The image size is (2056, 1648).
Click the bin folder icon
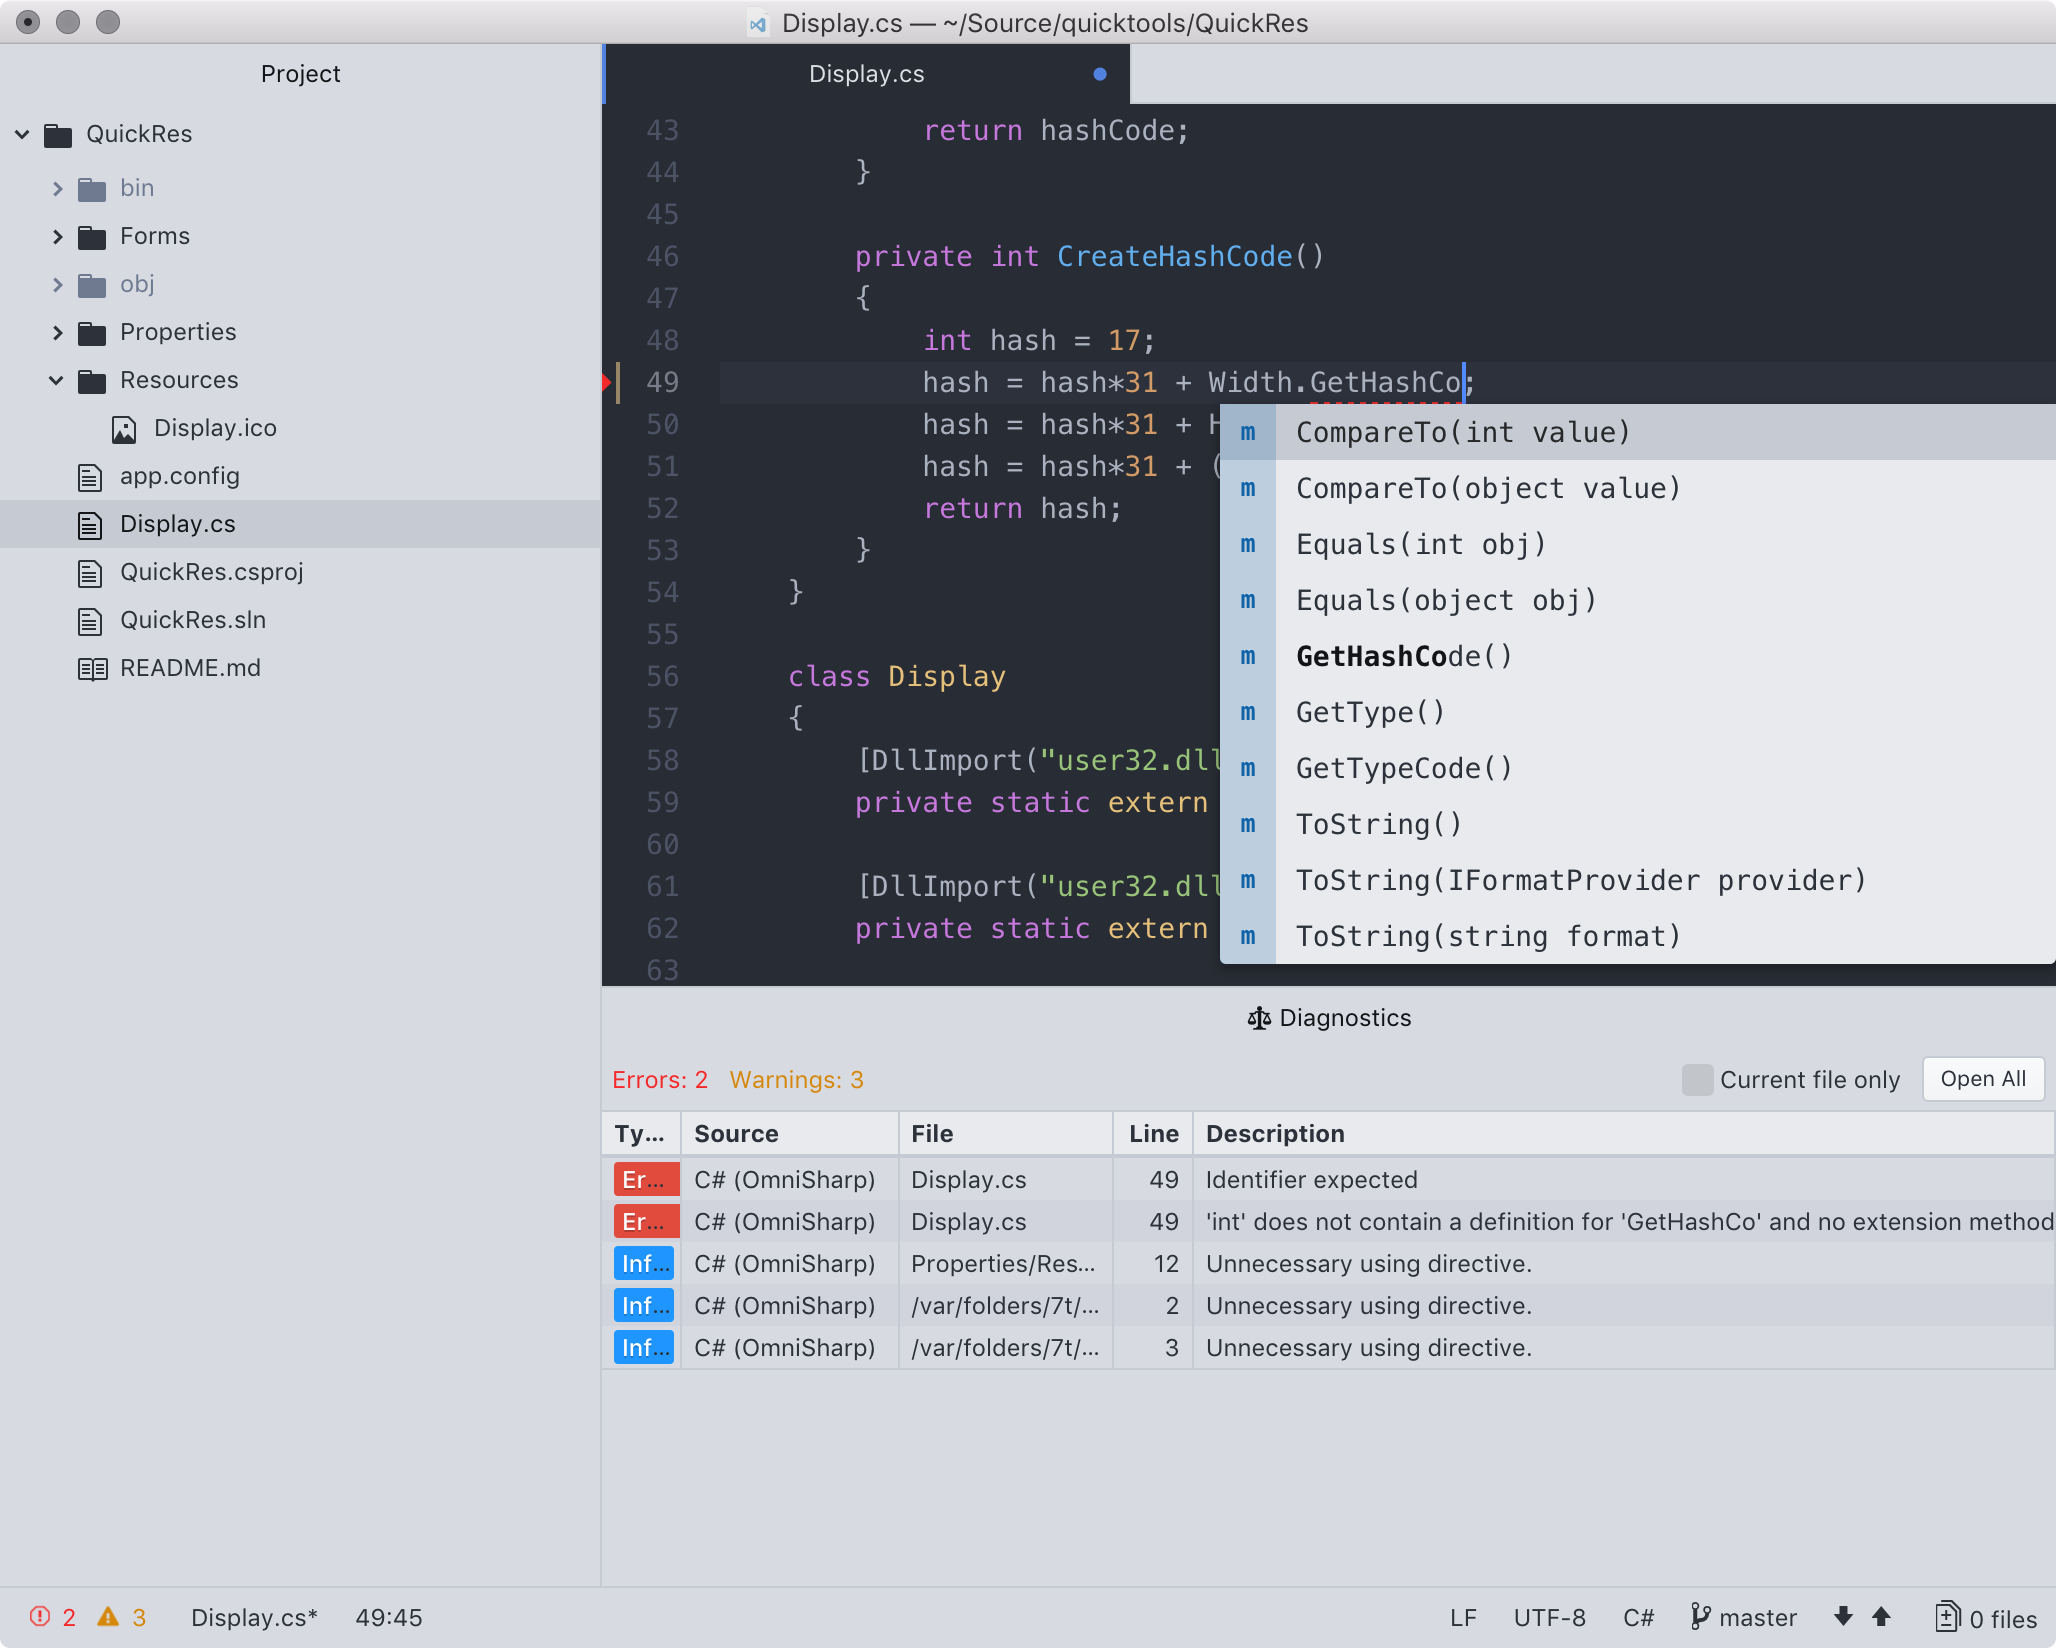click(92, 189)
